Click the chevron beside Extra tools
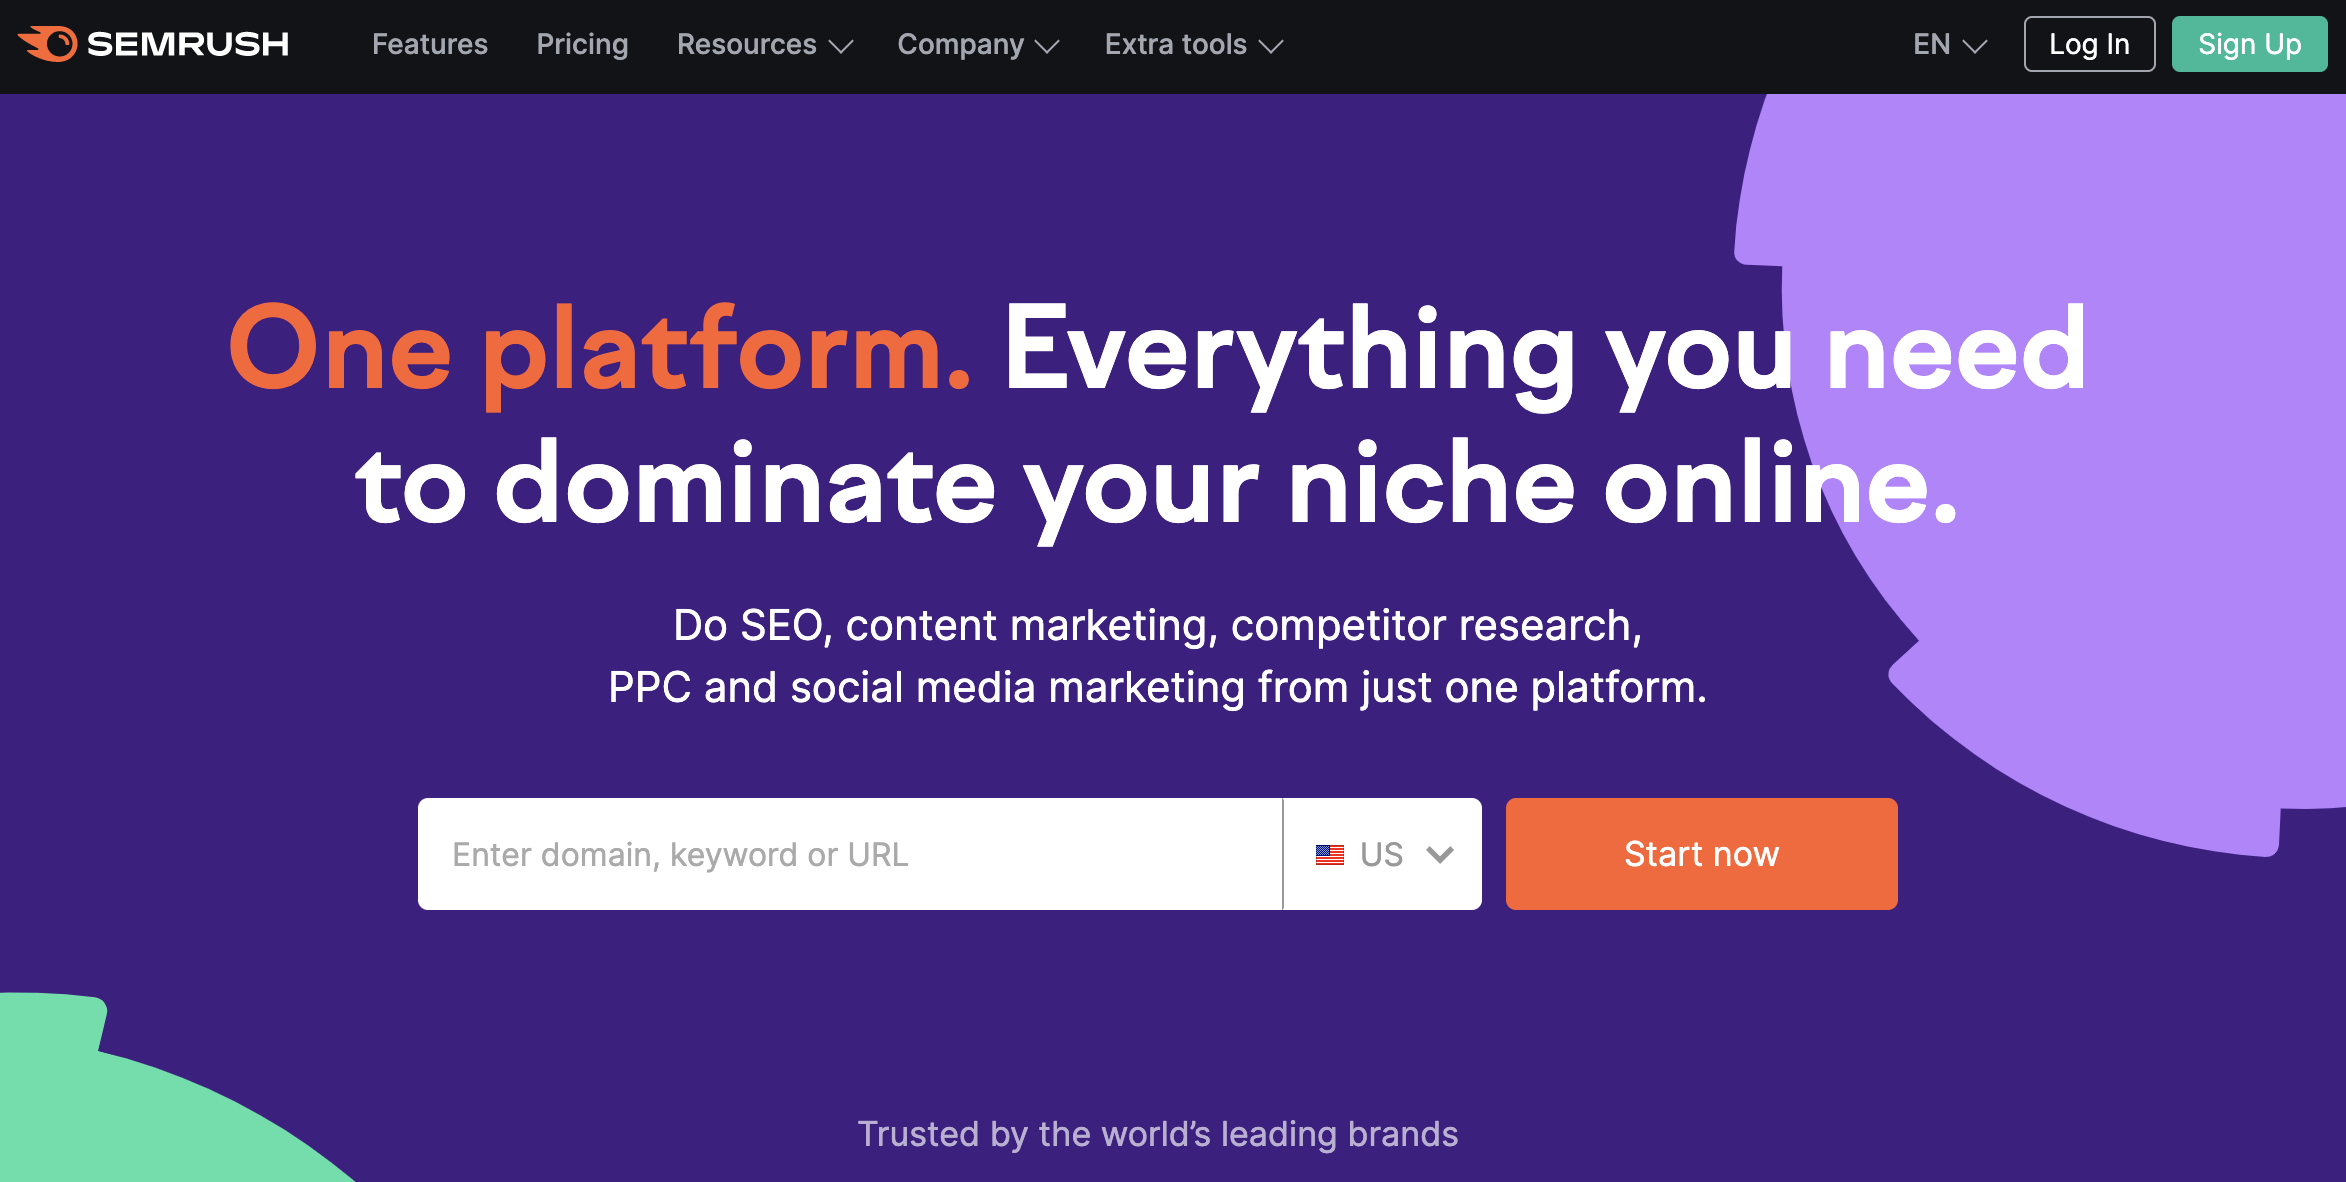This screenshot has width=2346, height=1182. [1271, 46]
